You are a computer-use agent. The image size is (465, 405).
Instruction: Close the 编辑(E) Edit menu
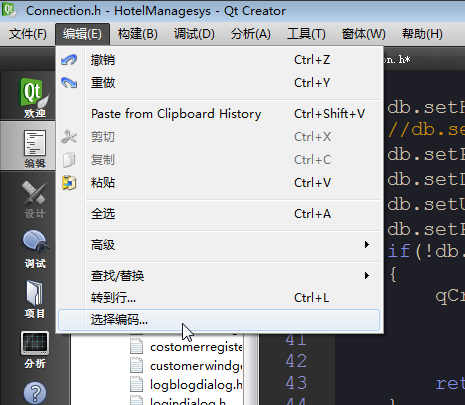coord(82,34)
